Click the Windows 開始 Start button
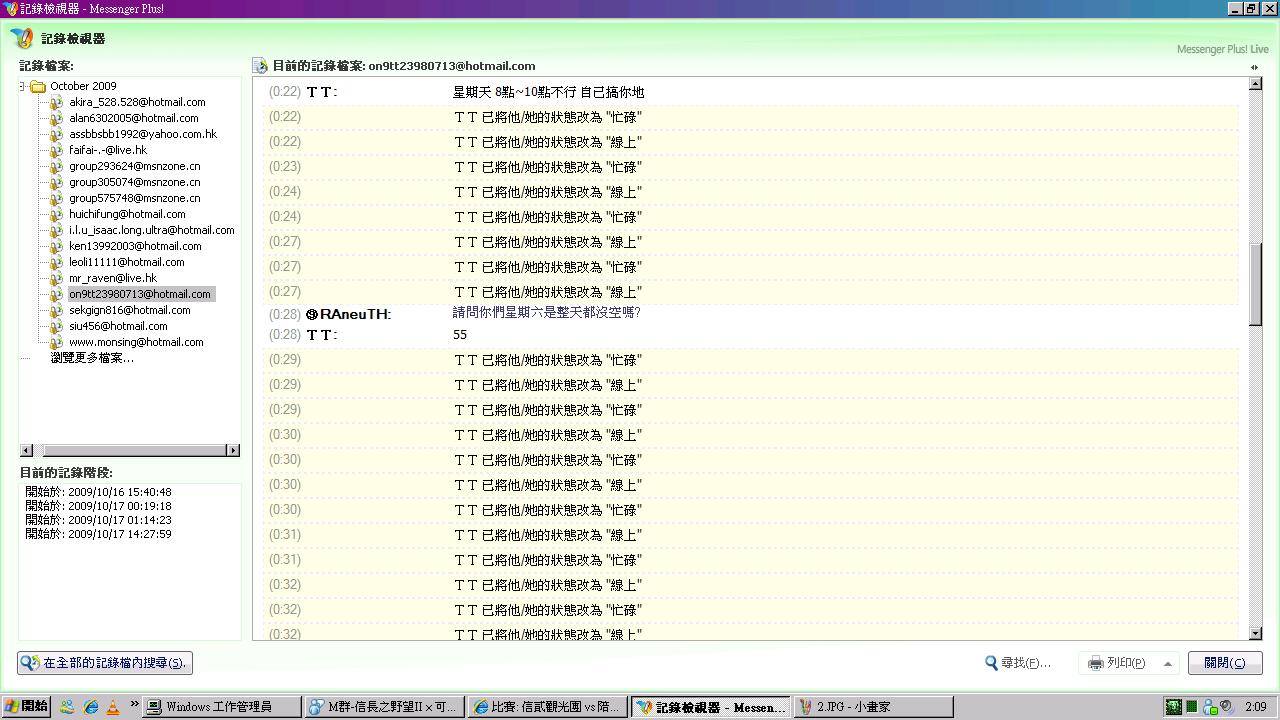This screenshot has height=720, width=1280. [x=26, y=707]
